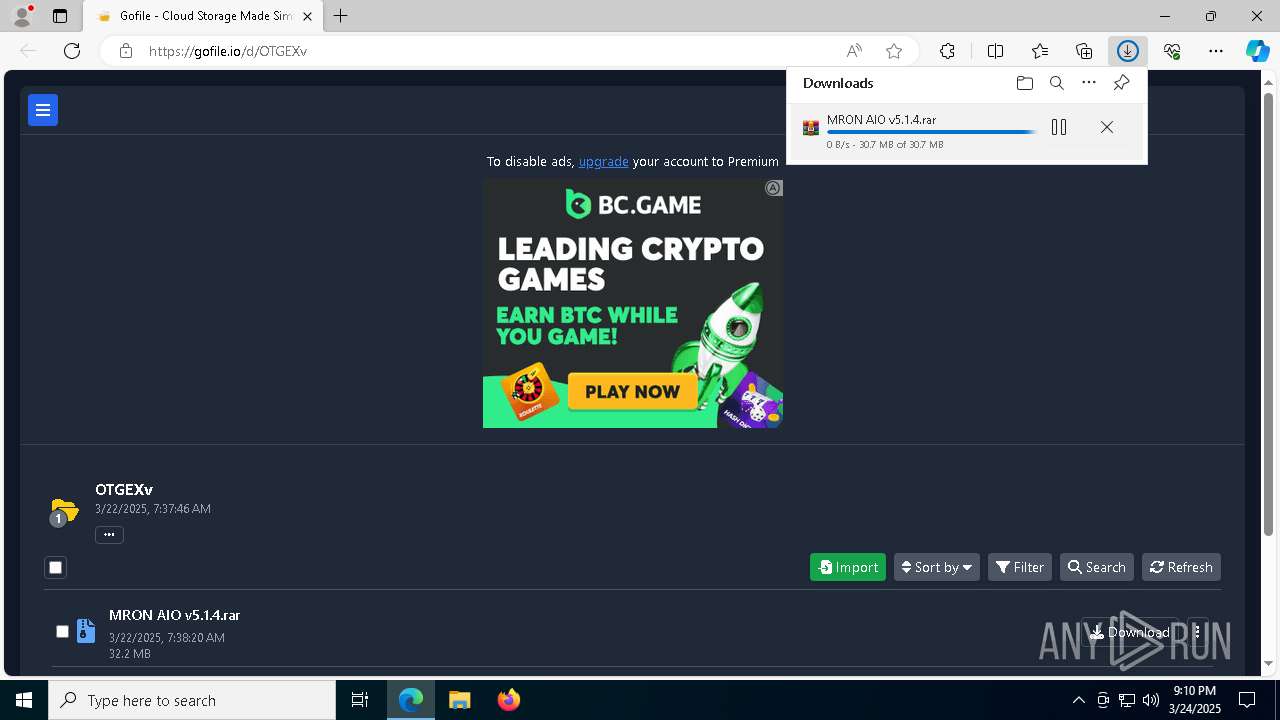The height and width of the screenshot is (720, 1280).
Task: Click the Import button
Action: click(848, 567)
